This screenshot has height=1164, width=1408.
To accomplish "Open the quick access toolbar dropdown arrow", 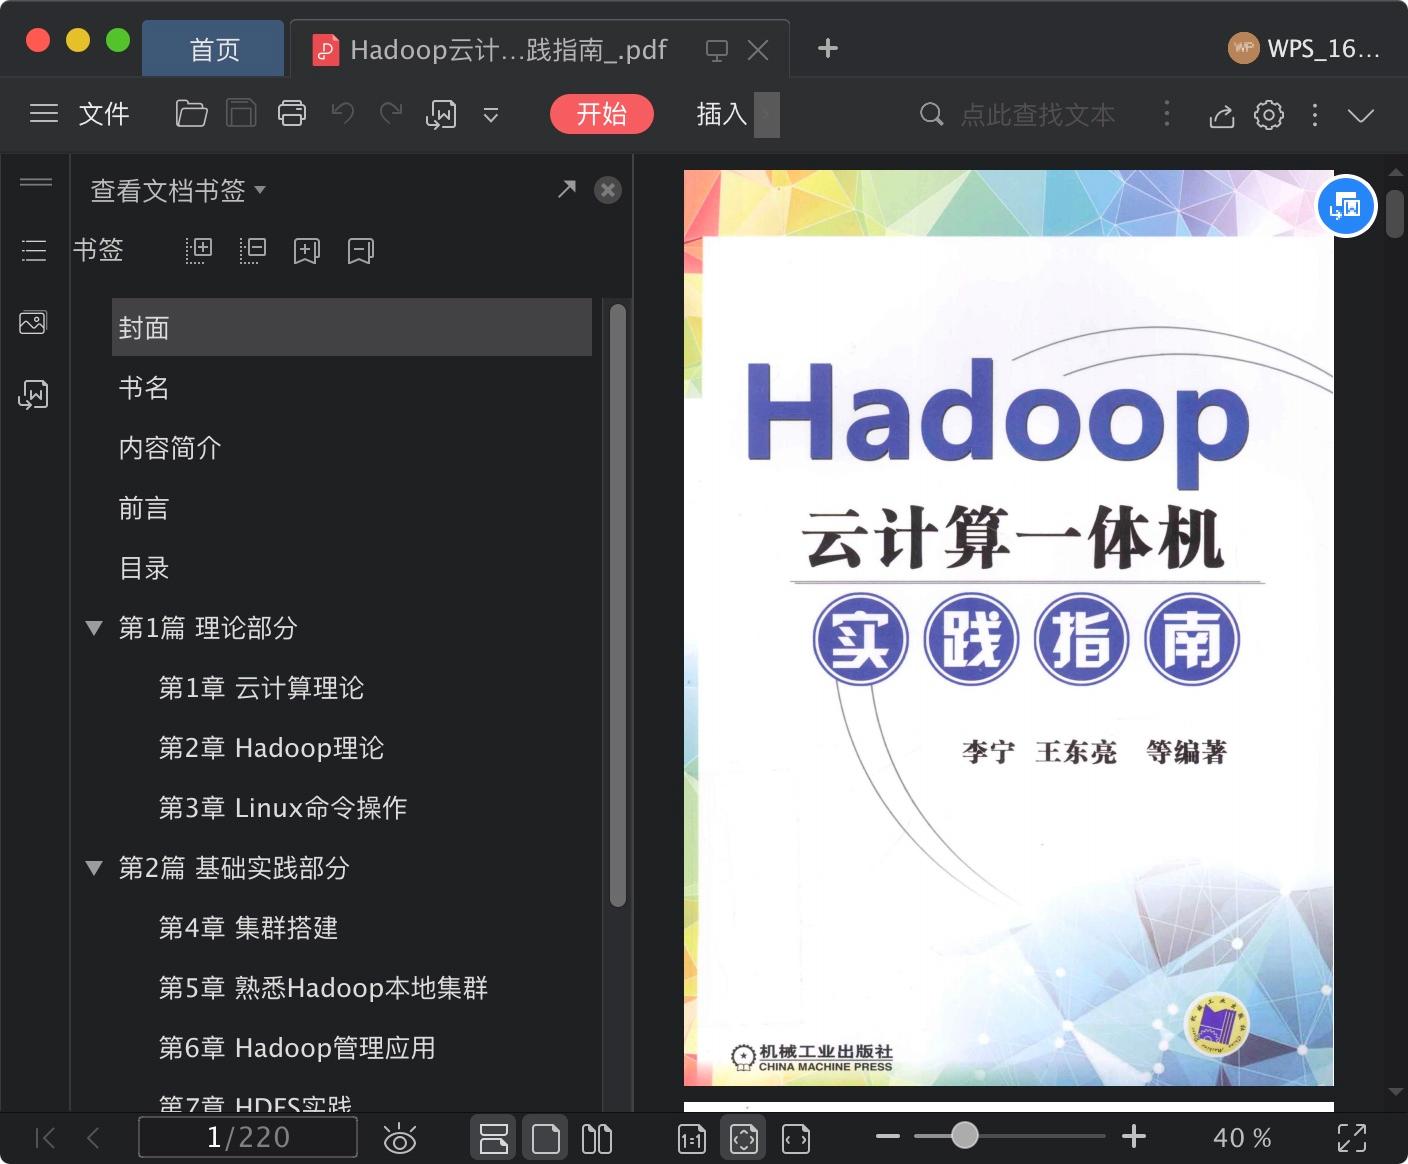I will (491, 116).
